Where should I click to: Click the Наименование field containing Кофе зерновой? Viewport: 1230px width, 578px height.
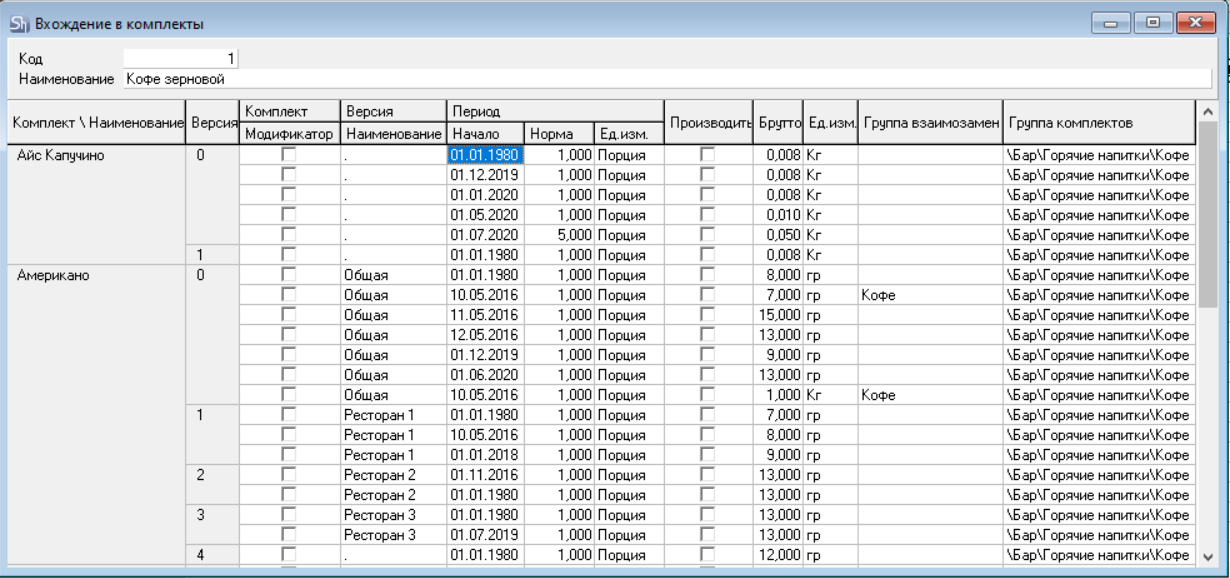pos(666,78)
